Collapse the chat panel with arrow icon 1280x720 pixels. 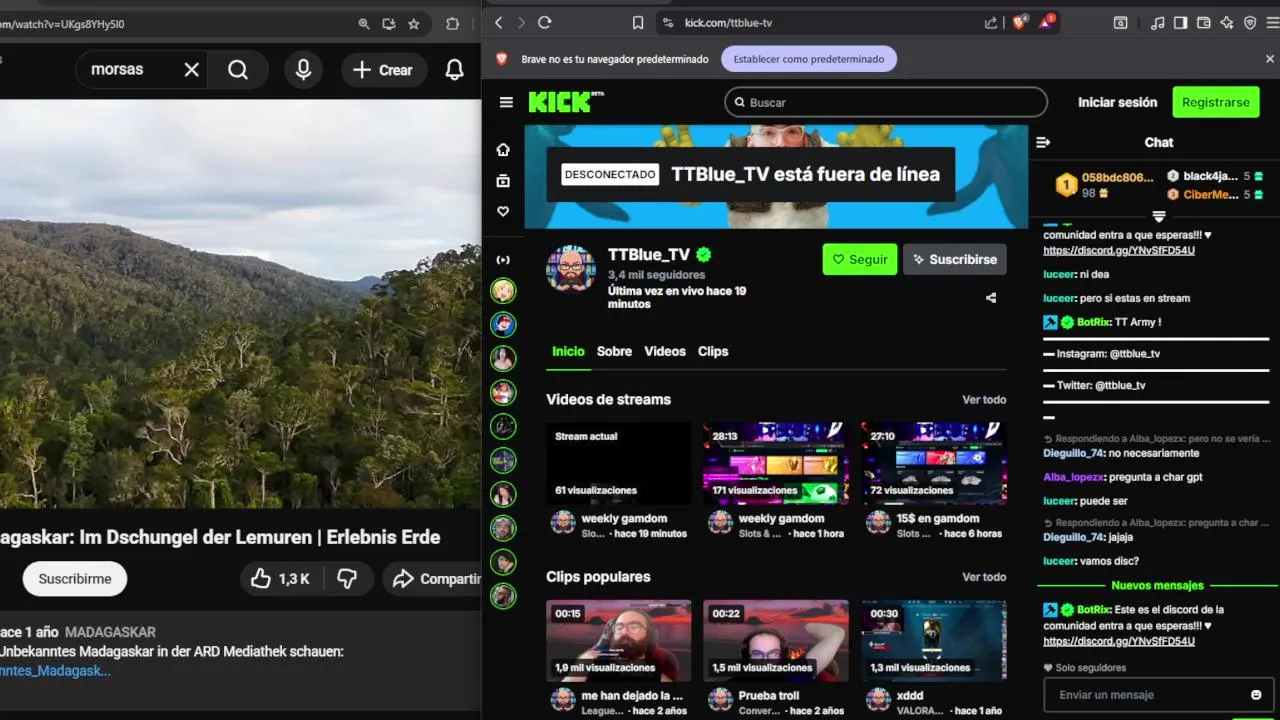click(1043, 142)
